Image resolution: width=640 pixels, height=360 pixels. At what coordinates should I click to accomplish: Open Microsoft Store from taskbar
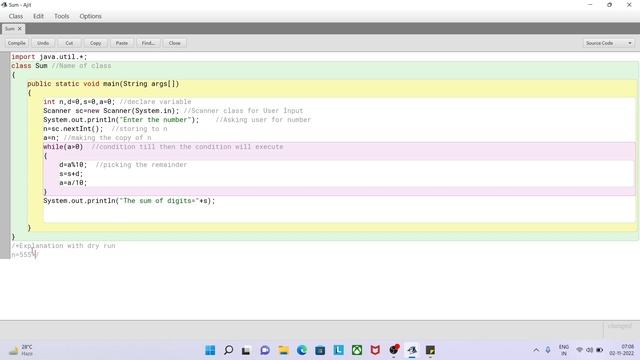coord(320,350)
